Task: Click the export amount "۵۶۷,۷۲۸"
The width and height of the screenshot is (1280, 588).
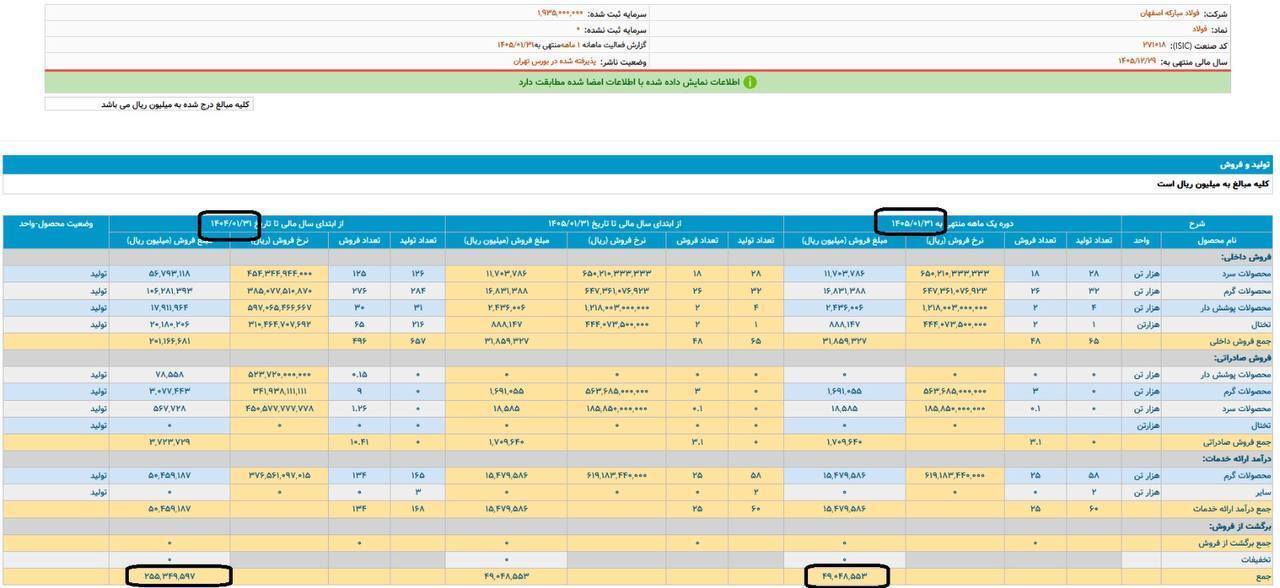Action: [x=169, y=408]
